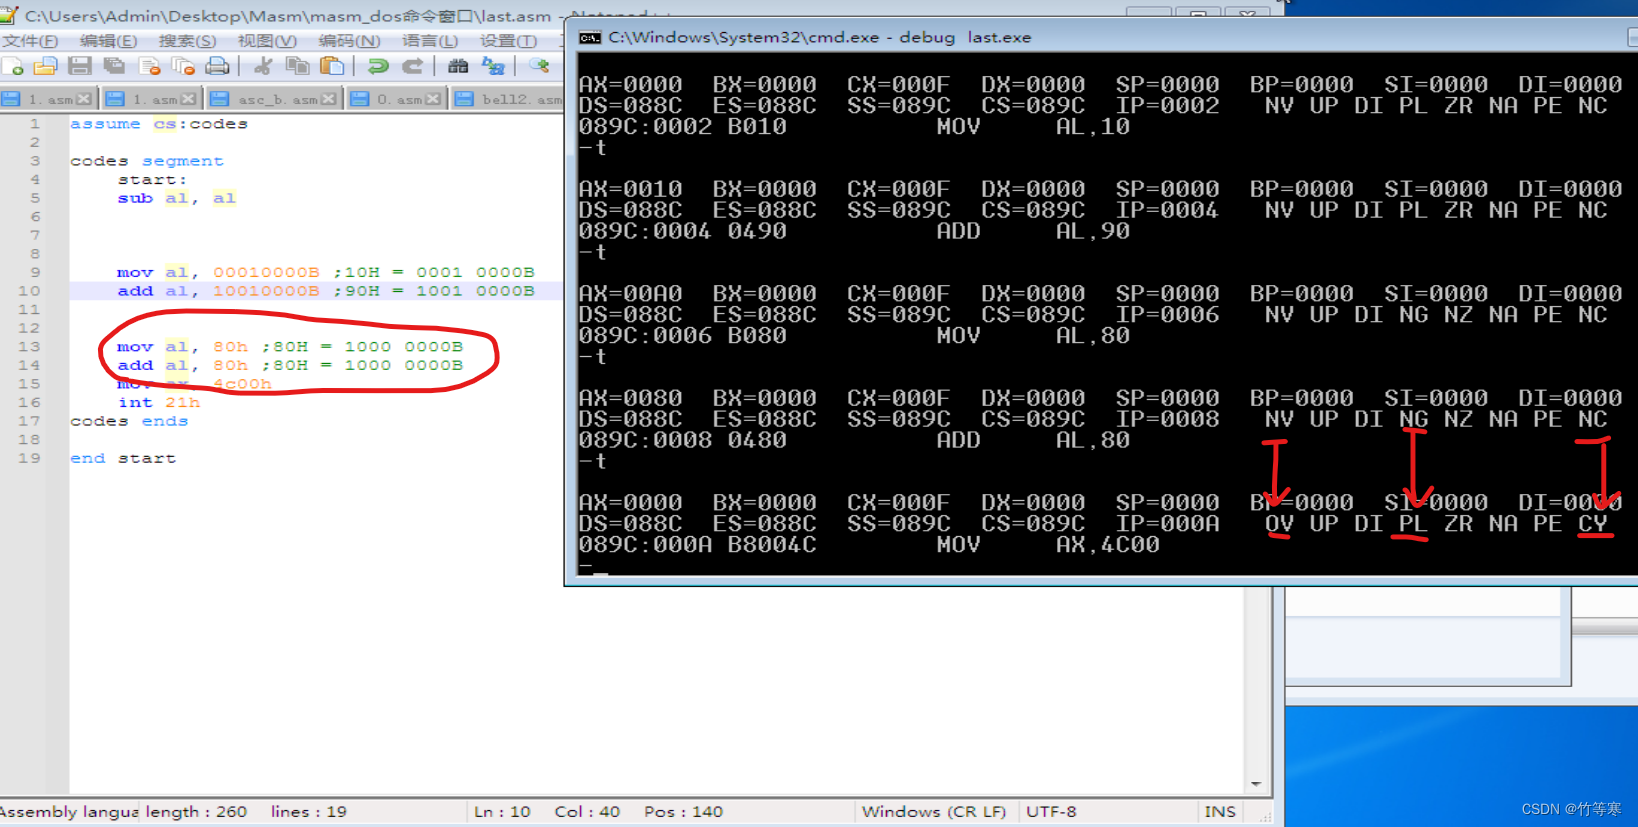Click the 'AL,90' operand in debug output
Image resolution: width=1638 pixels, height=827 pixels.
point(1093,231)
